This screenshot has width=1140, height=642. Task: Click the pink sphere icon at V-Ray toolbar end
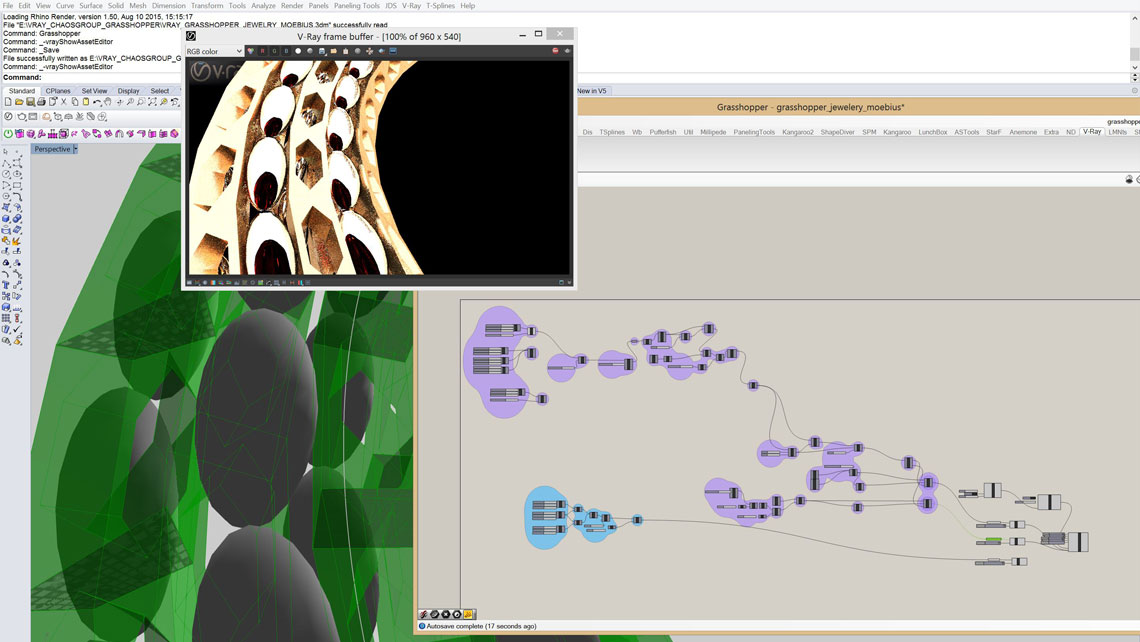point(174,134)
